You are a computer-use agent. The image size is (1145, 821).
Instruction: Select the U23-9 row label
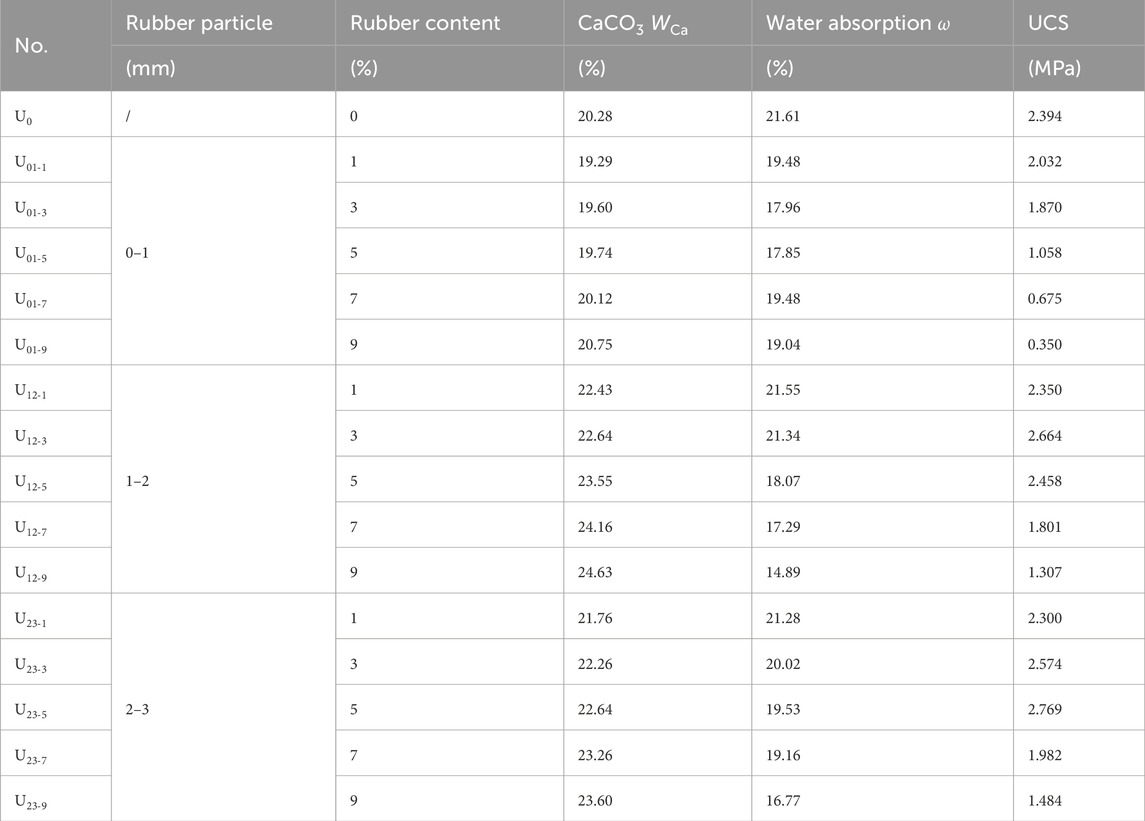pyautogui.click(x=31, y=802)
